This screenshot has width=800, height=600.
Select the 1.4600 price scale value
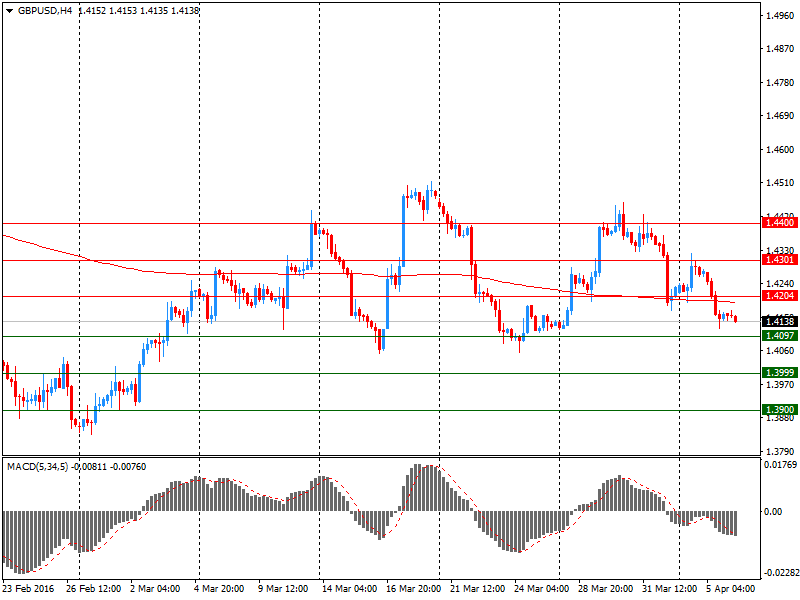point(780,149)
